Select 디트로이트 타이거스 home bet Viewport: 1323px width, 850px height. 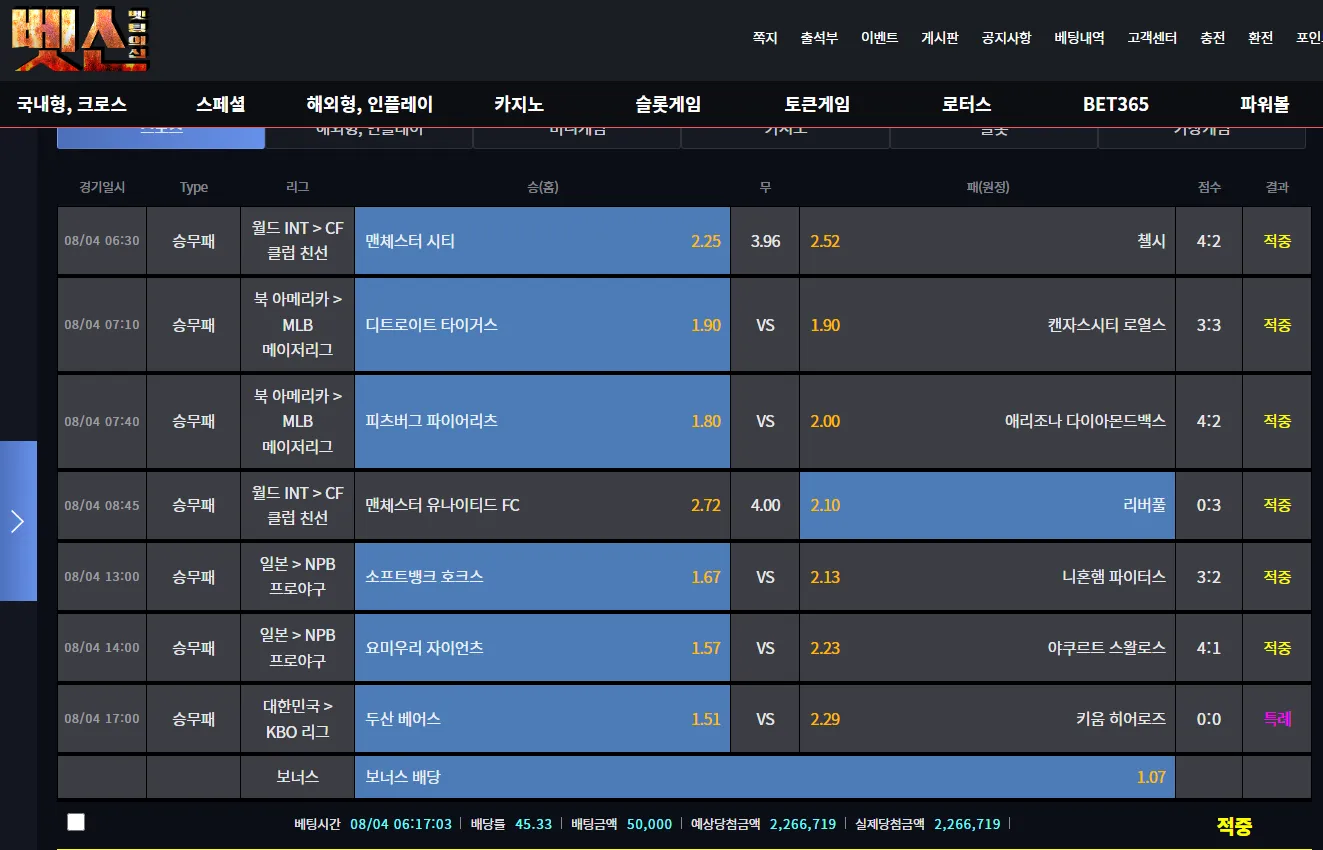click(543, 325)
